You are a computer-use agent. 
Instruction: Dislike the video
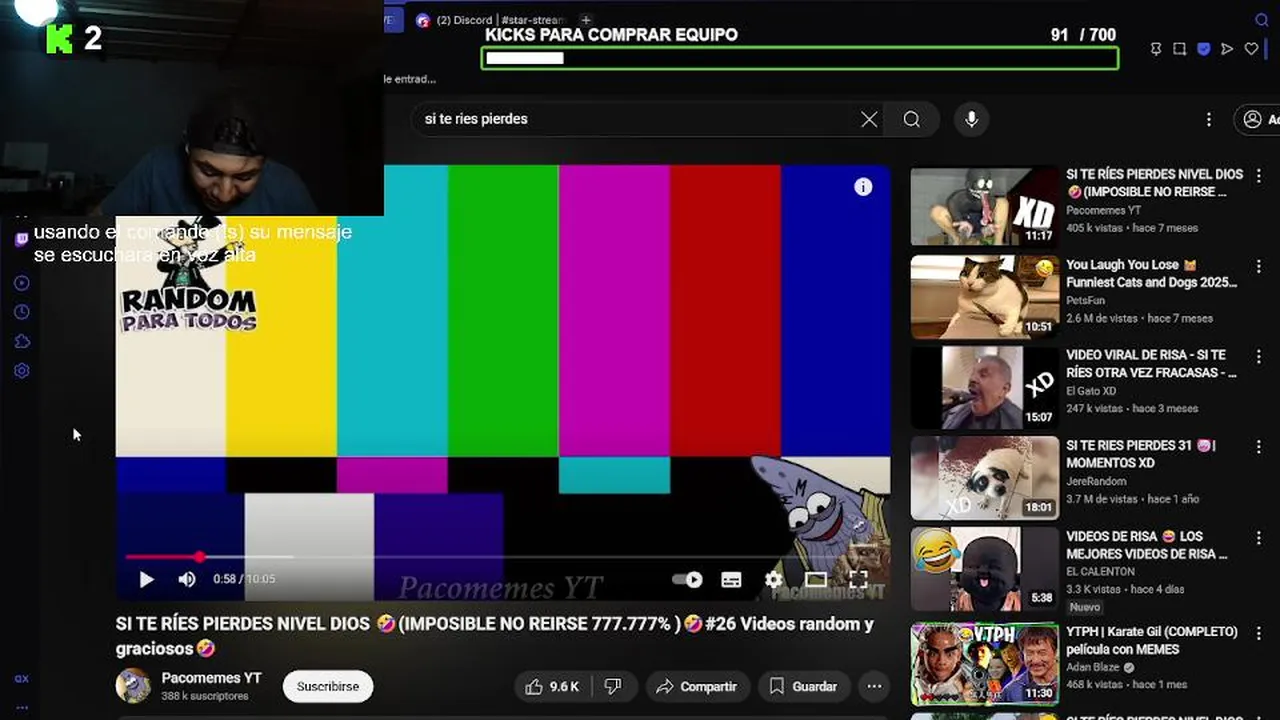[x=613, y=687]
